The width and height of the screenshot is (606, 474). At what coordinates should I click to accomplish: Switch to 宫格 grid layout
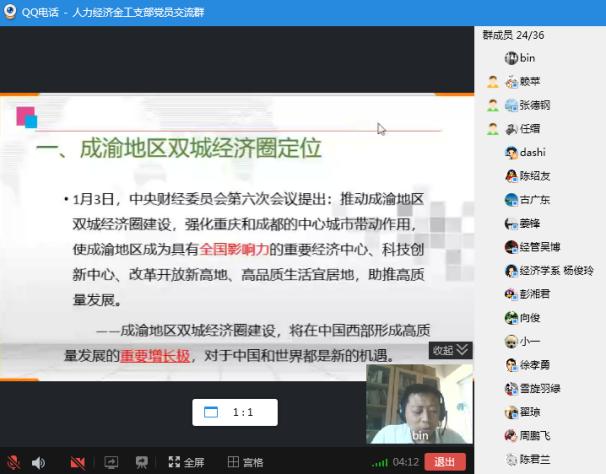245,462
